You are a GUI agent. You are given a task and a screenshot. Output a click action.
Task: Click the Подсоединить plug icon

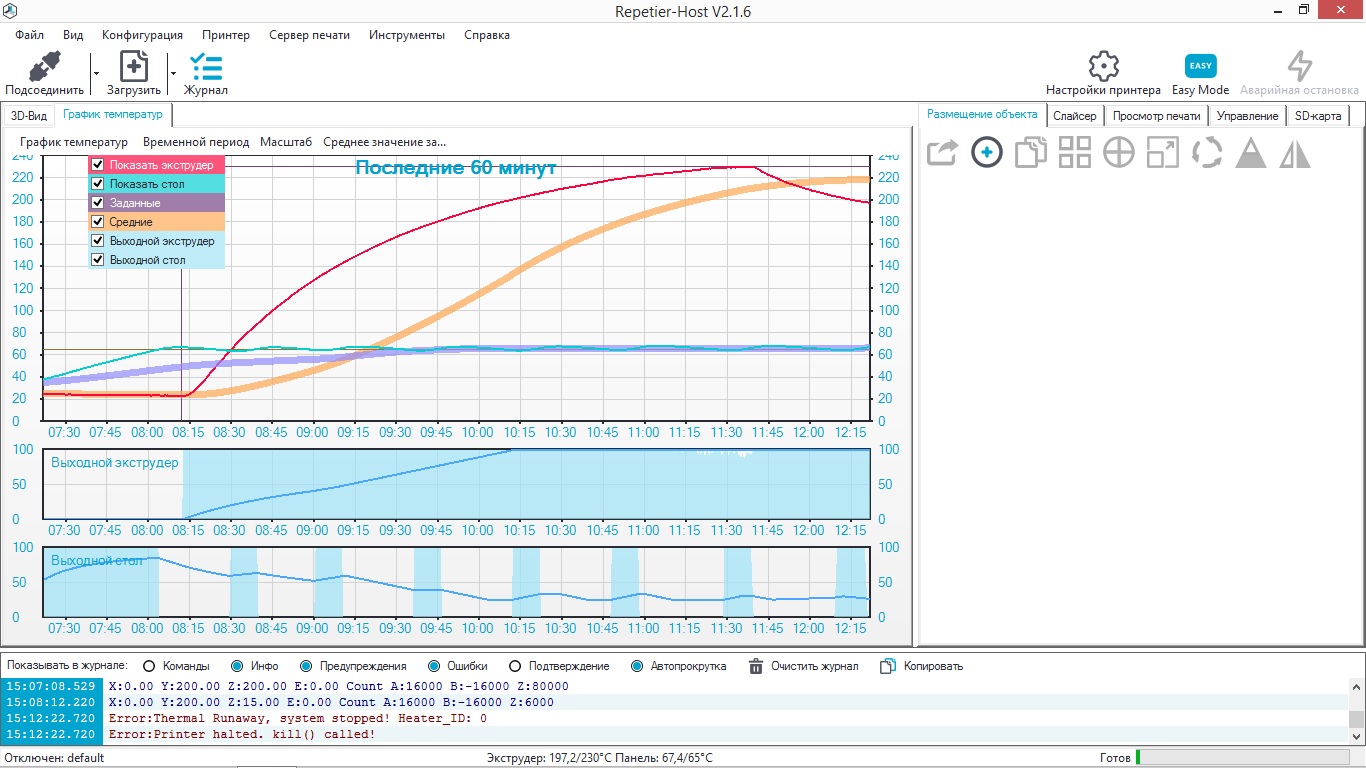click(44, 67)
